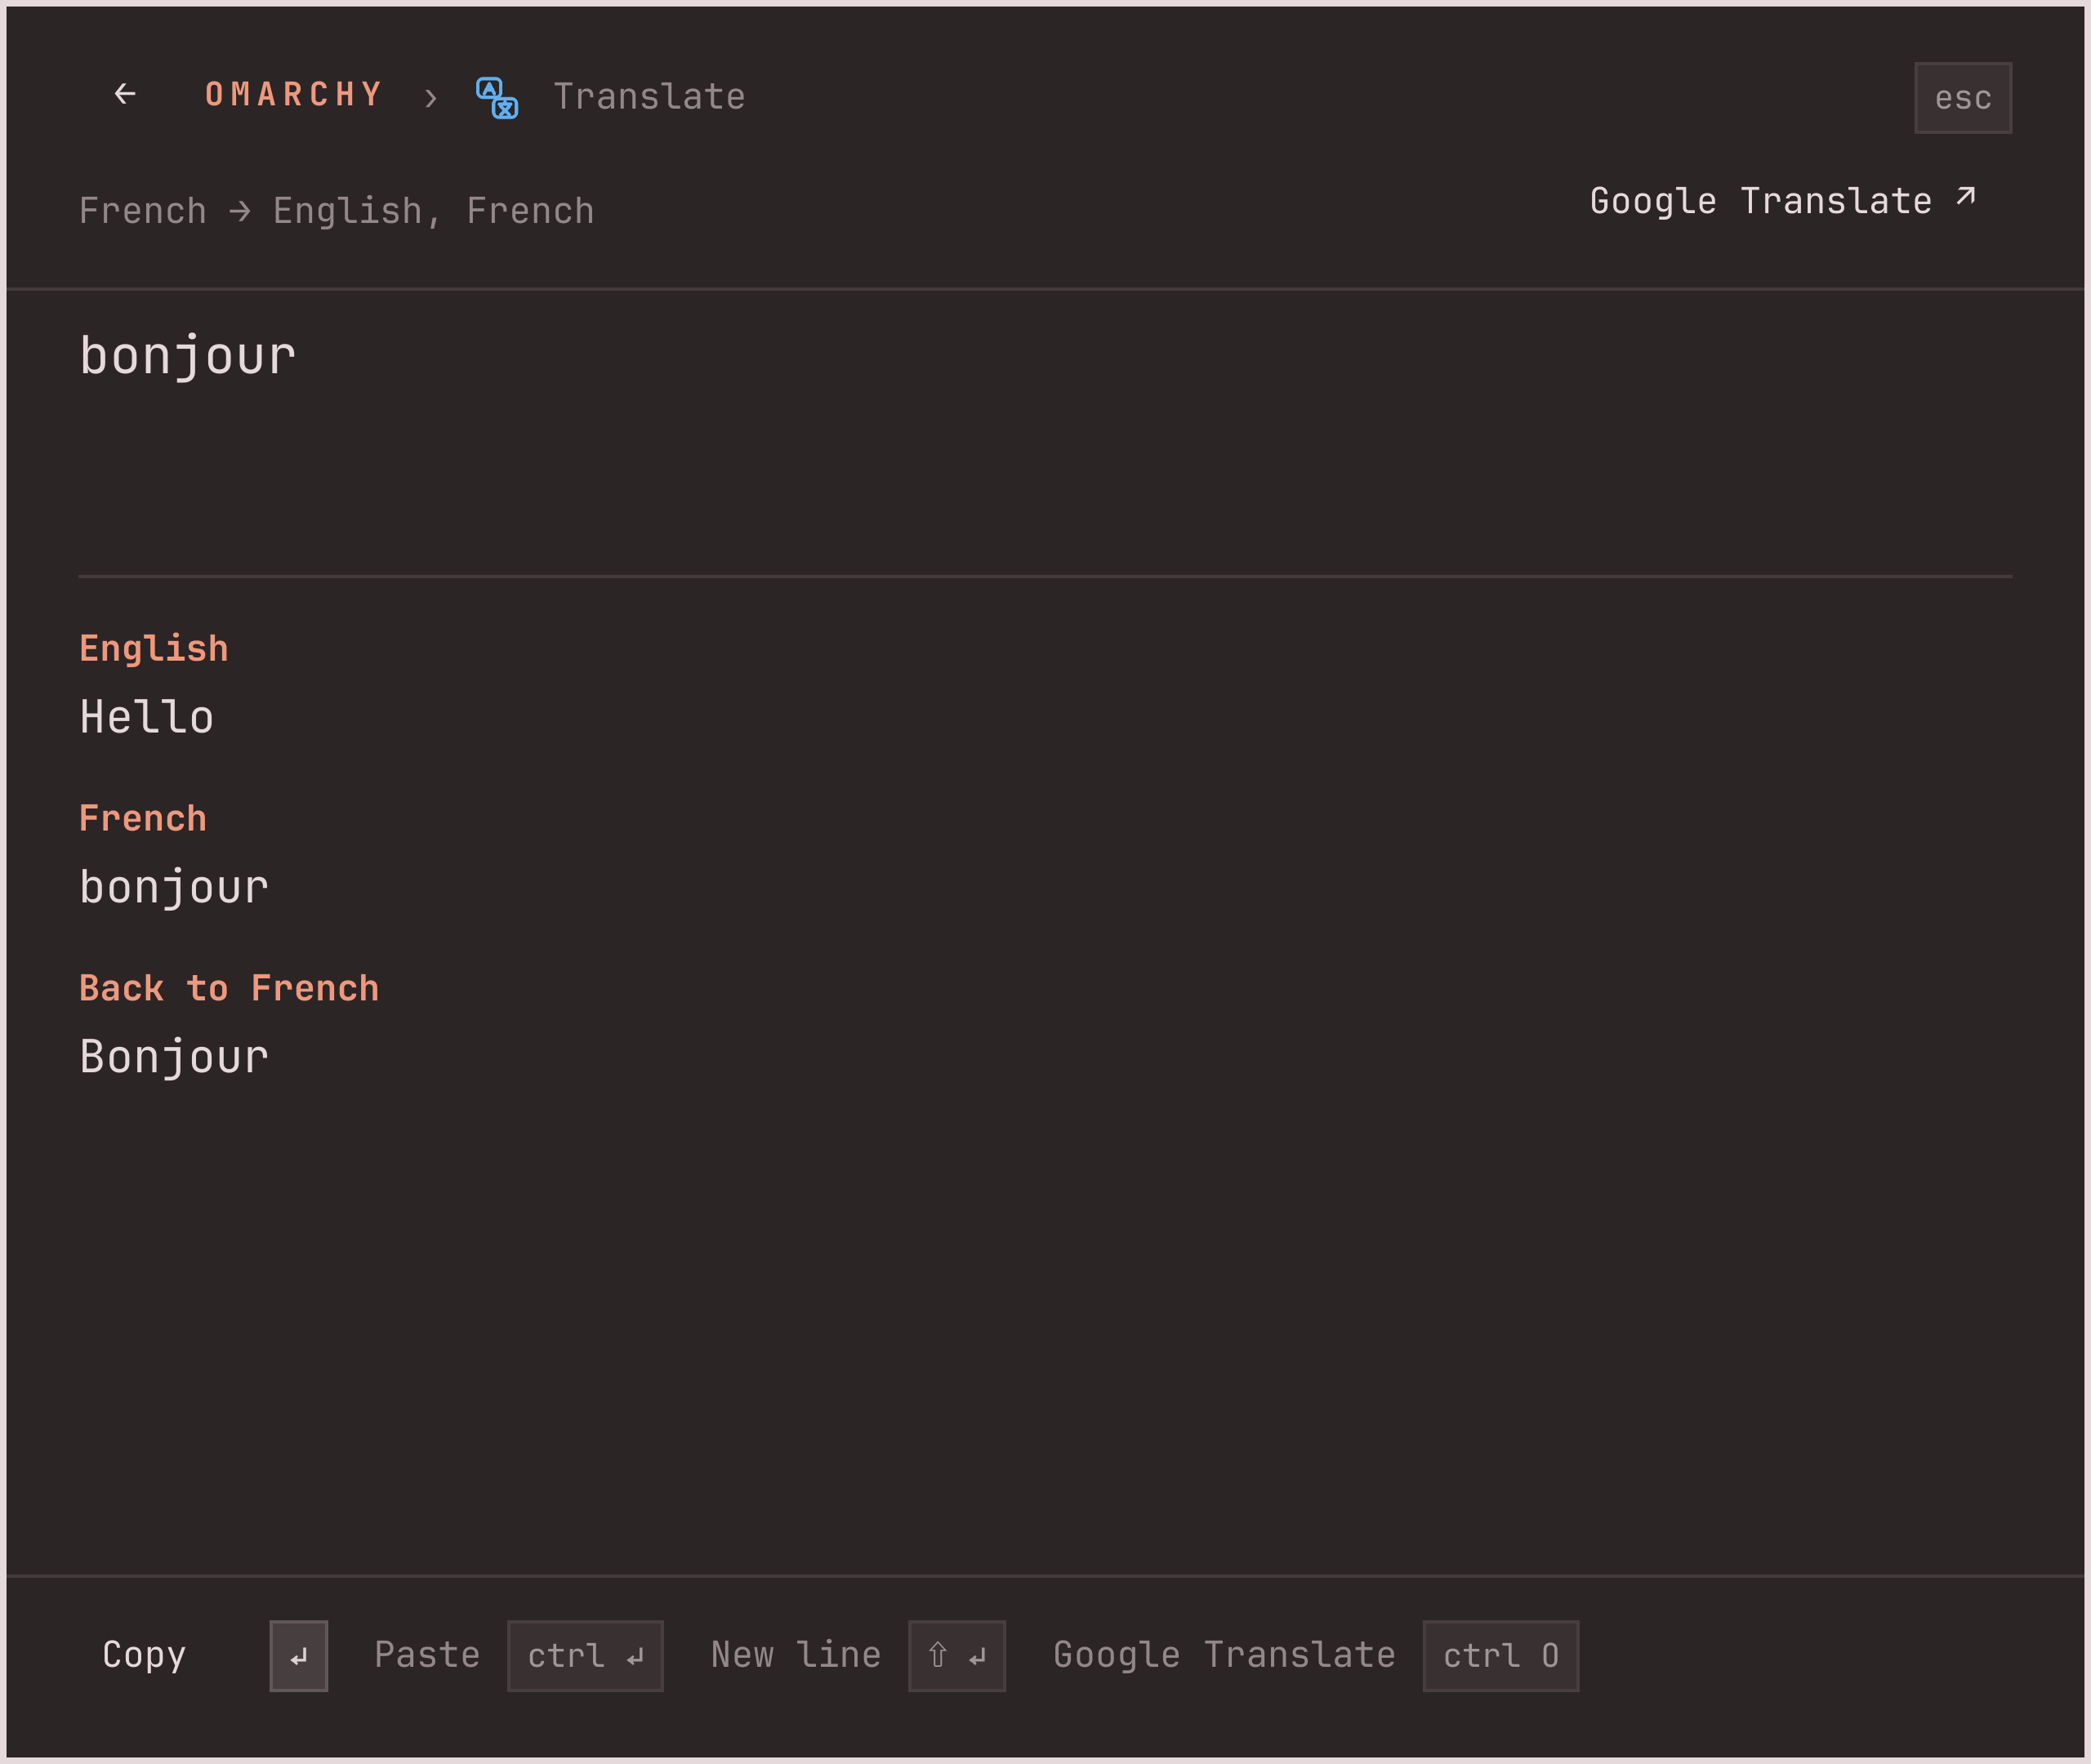Close with the esc key button

[1962, 98]
